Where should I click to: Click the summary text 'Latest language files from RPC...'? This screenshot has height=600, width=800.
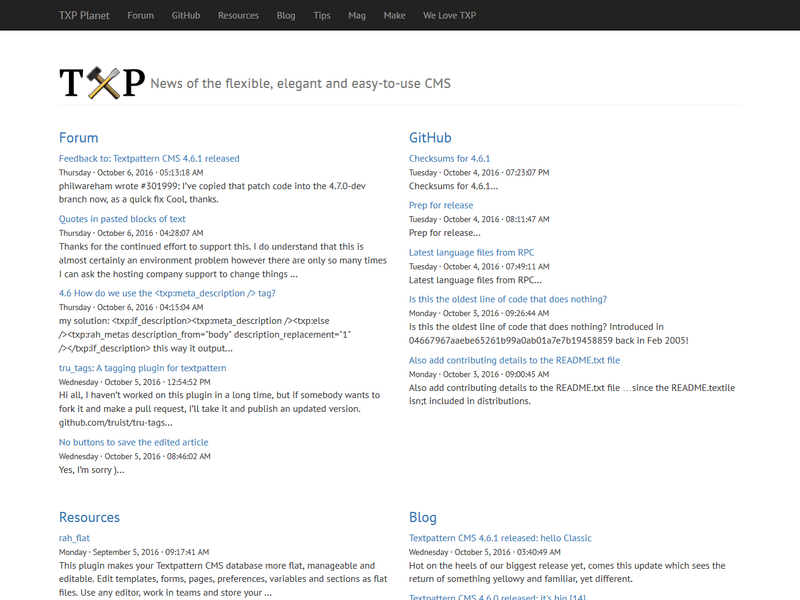[475, 280]
